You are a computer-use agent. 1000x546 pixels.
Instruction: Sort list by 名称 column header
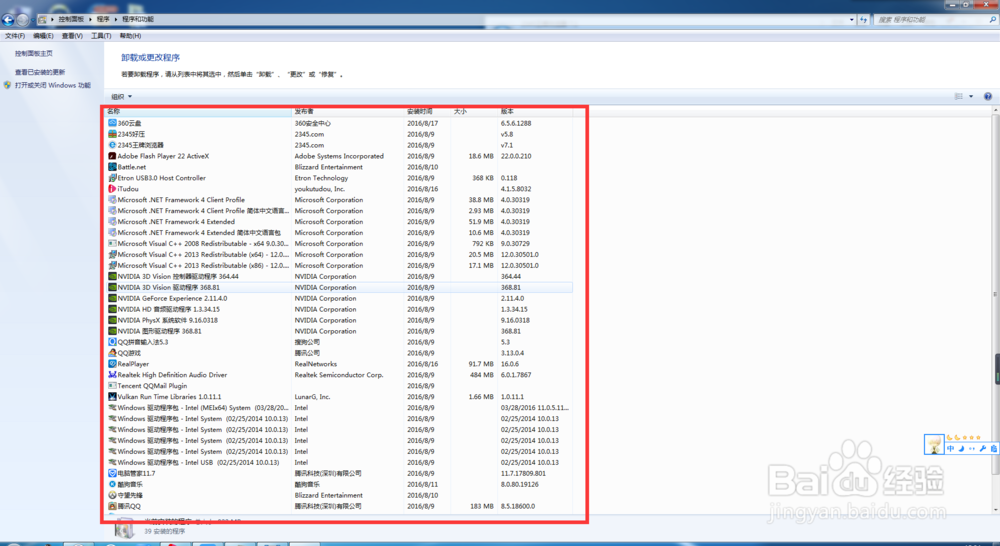click(x=198, y=112)
